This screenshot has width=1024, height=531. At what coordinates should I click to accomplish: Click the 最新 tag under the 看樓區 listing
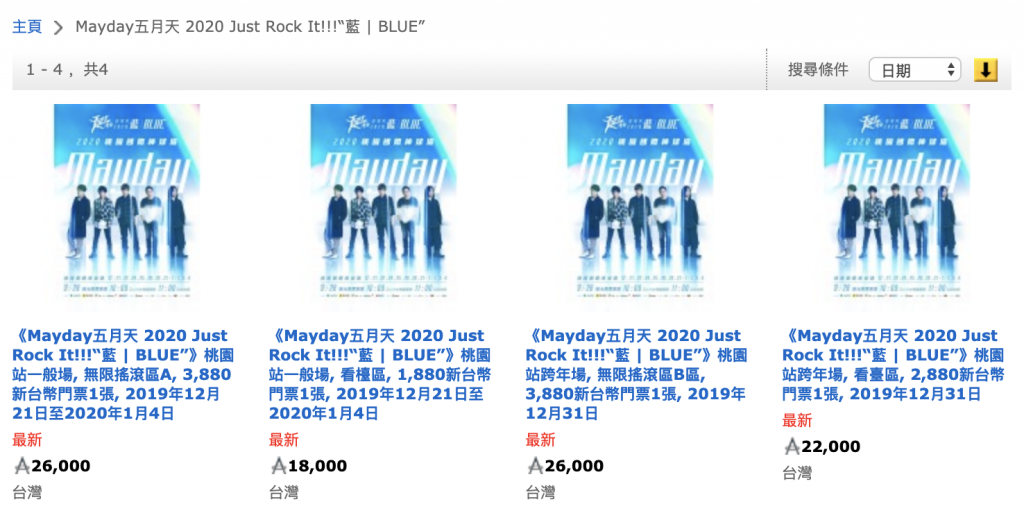[x=284, y=440]
